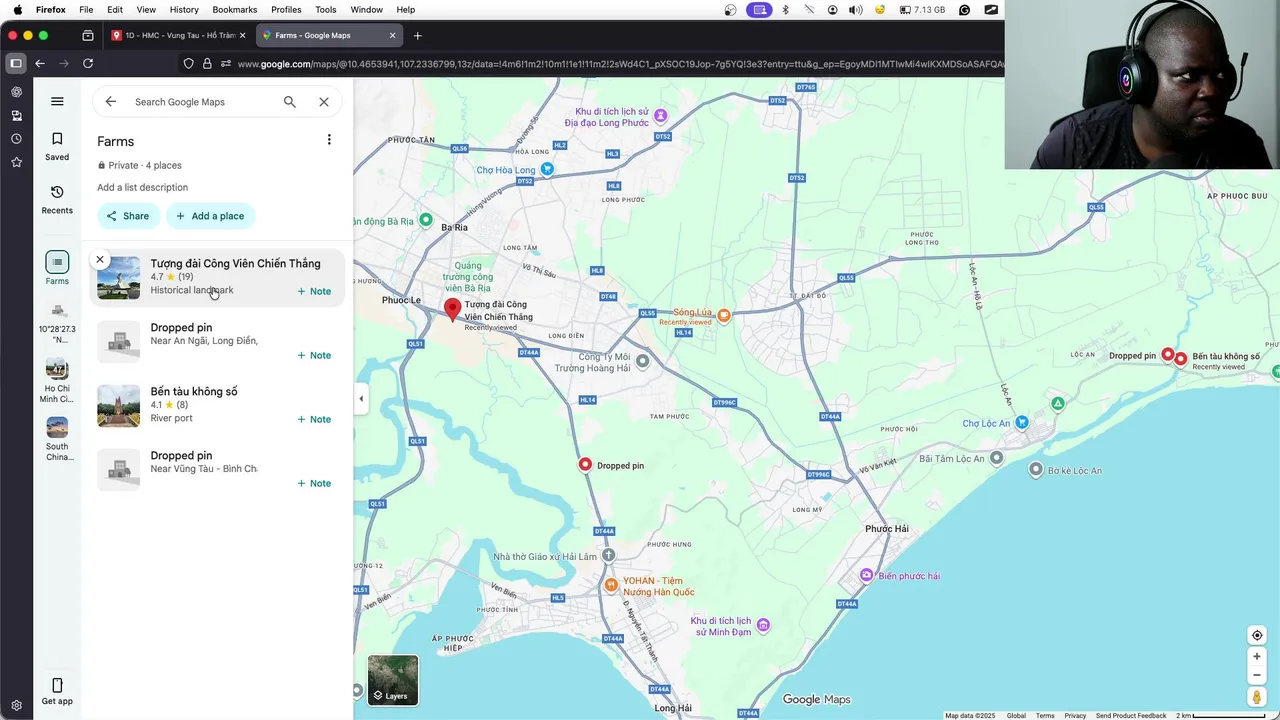Click Add a list description text
Viewport: 1280px width, 720px height.
click(142, 187)
